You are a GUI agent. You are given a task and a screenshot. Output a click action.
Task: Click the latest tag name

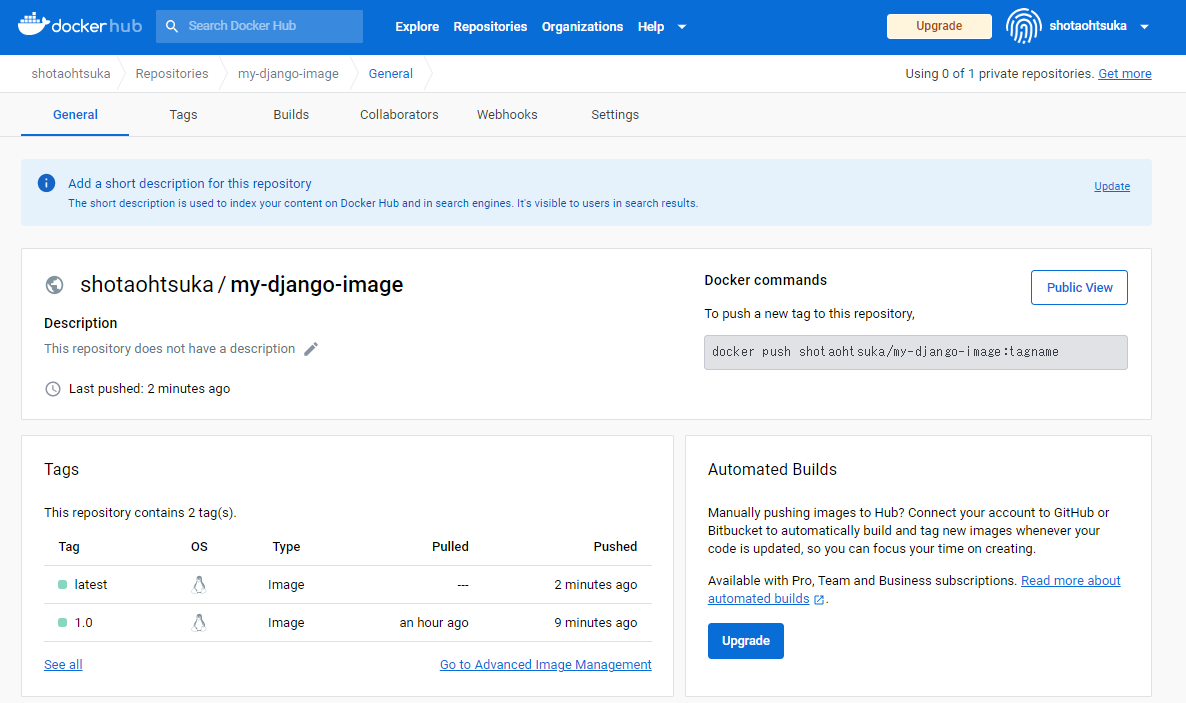(91, 584)
